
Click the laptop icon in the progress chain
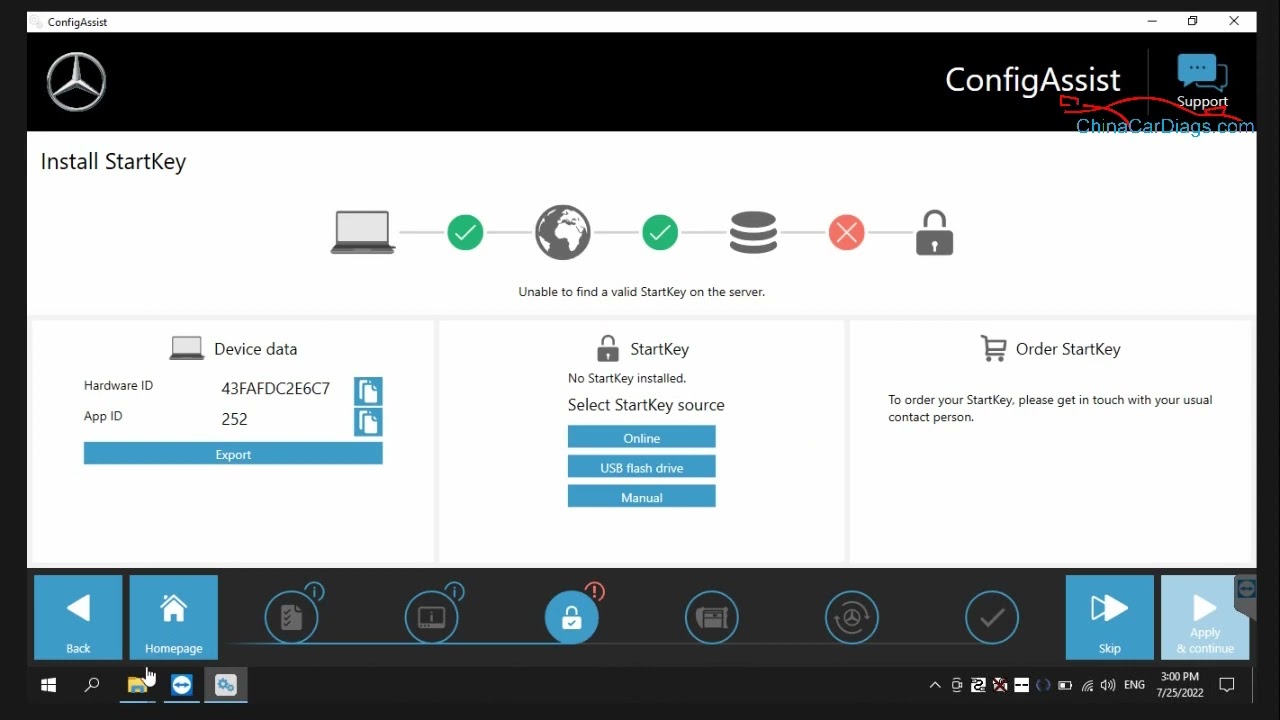pos(362,233)
